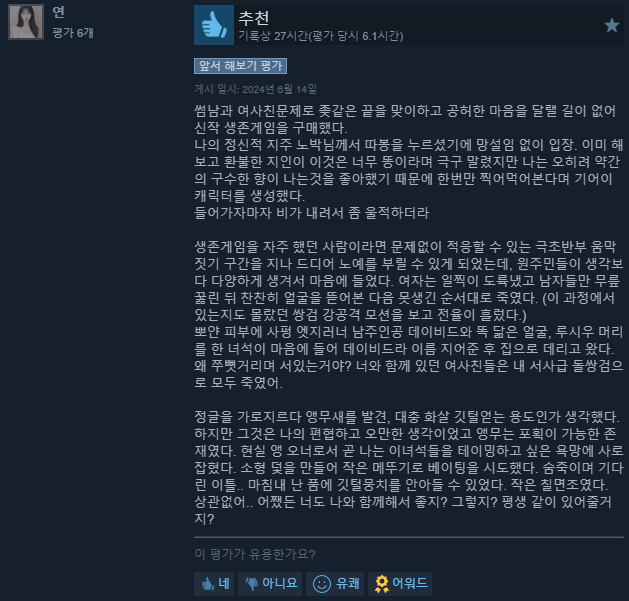
Task: Click the award ribbon icon beside 어워드
Action: coord(381,584)
